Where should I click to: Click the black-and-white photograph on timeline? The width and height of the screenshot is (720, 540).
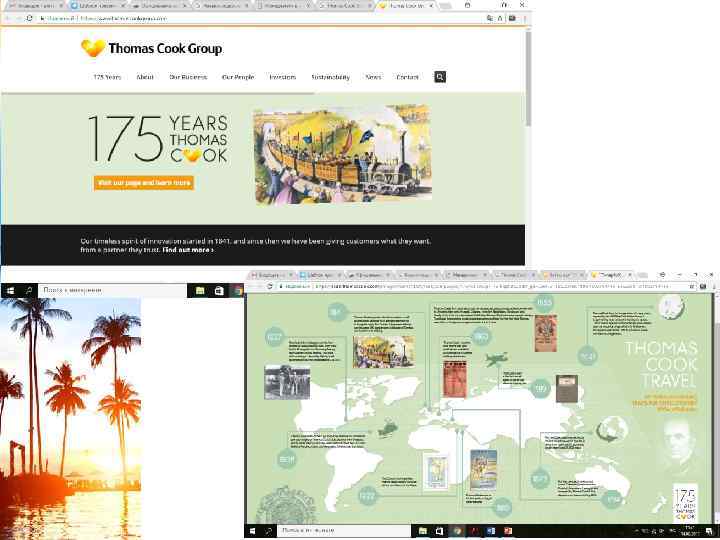pyautogui.click(x=287, y=382)
